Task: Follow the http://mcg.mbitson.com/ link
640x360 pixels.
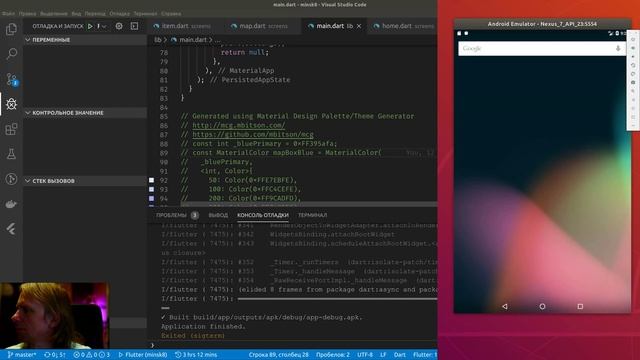Action: pos(239,125)
